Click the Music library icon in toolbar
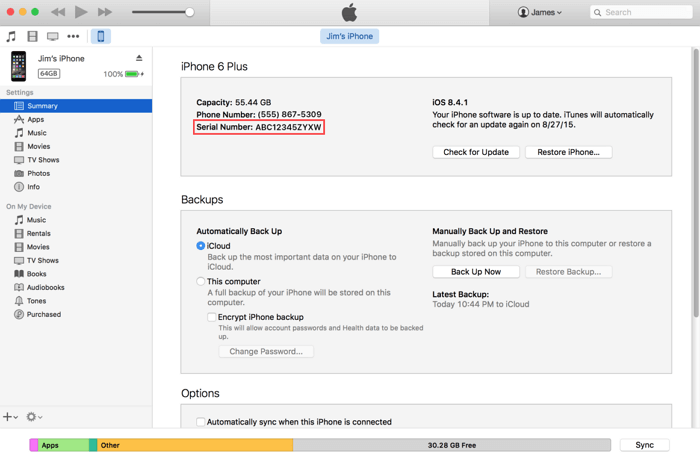Screen dimensions: 700x460 [x=11, y=37]
